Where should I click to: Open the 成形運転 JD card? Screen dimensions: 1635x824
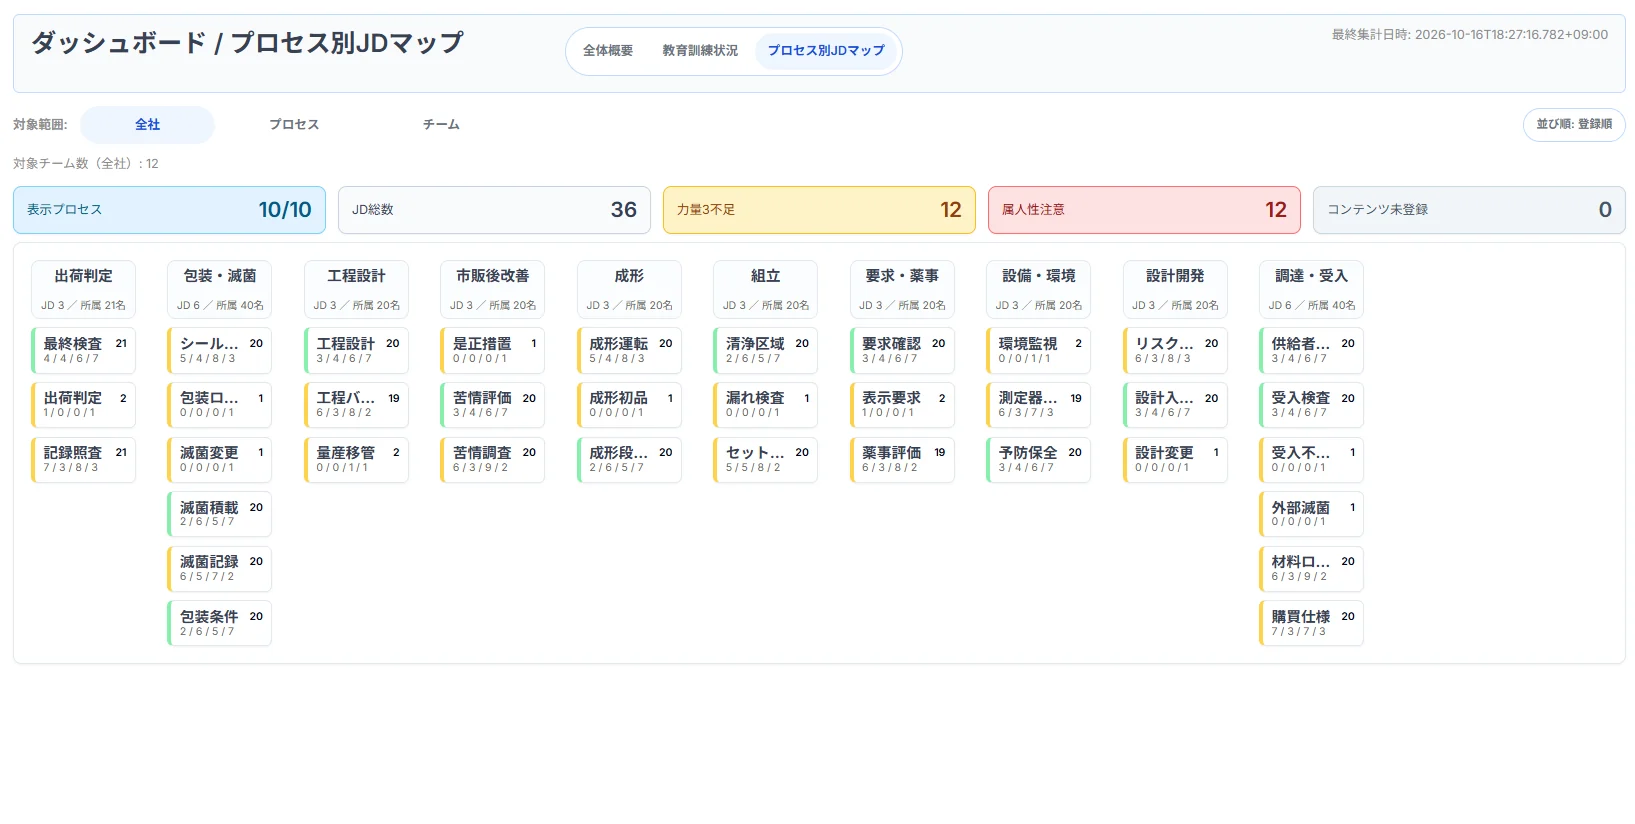coord(629,351)
